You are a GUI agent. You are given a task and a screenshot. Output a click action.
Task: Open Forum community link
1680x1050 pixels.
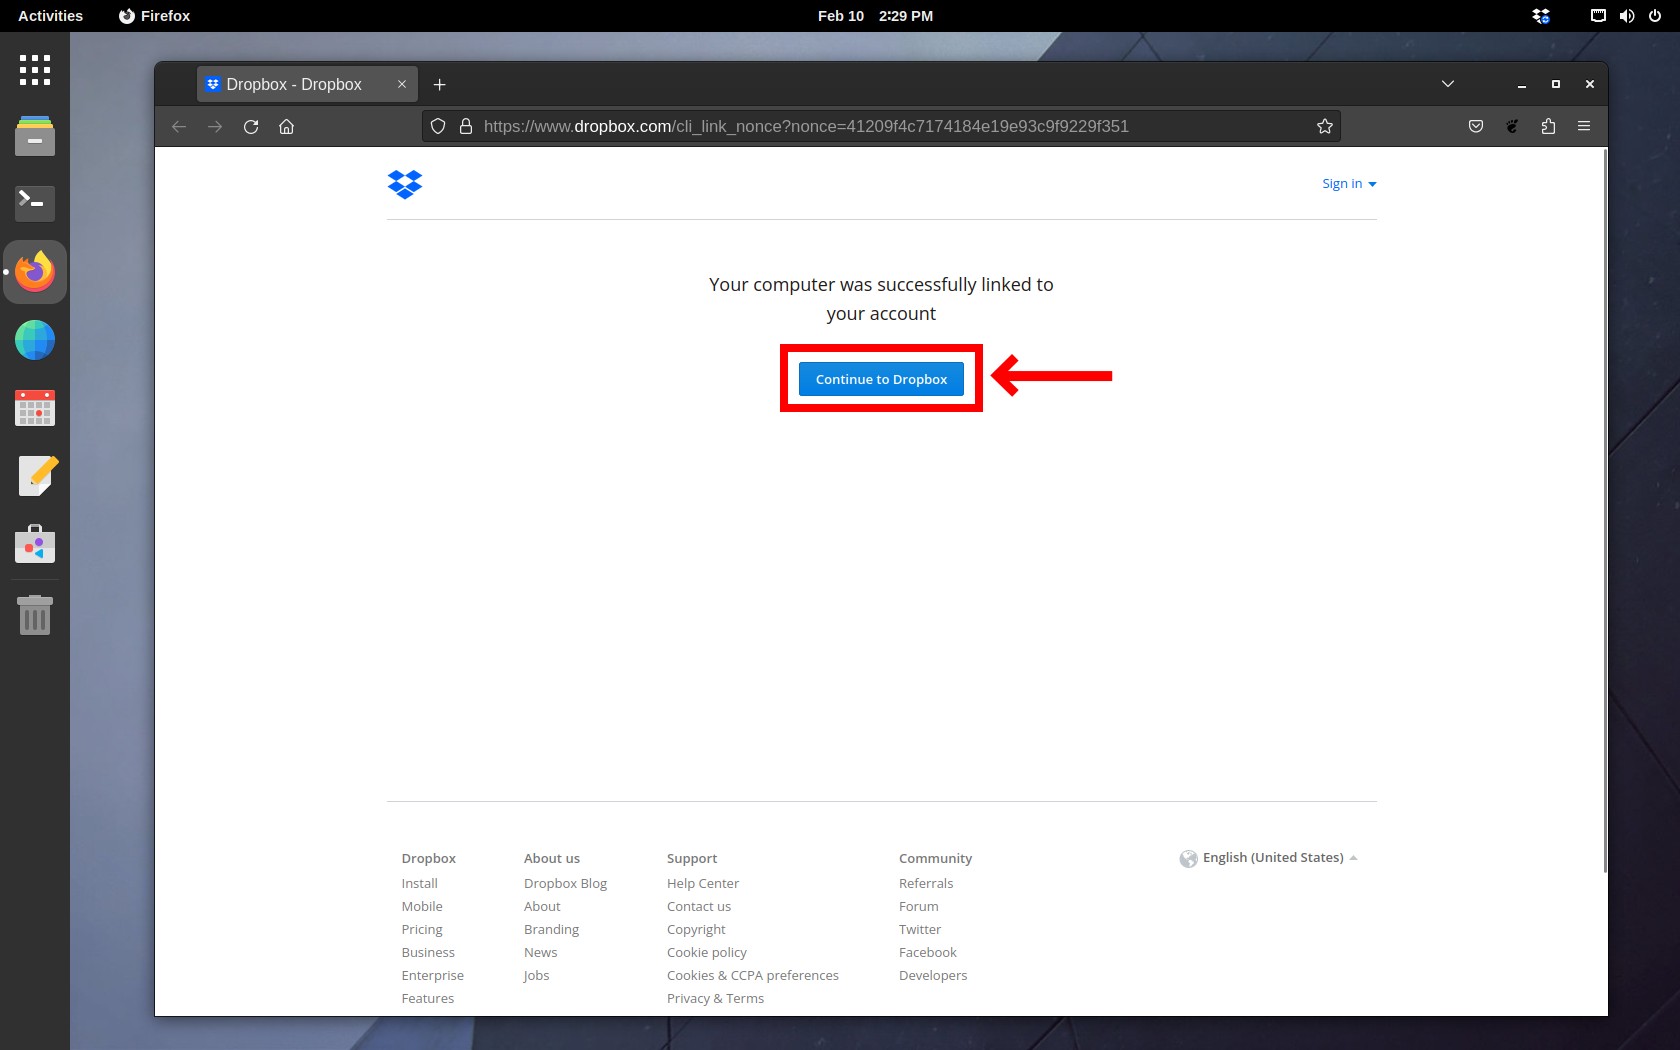919,906
